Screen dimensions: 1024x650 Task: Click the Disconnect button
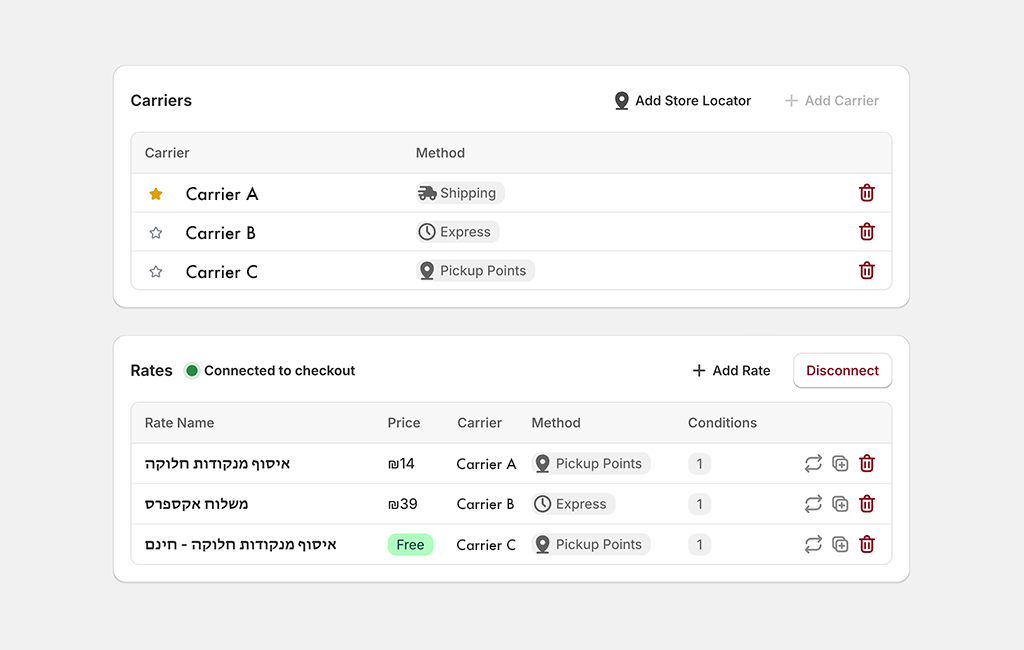[842, 370]
